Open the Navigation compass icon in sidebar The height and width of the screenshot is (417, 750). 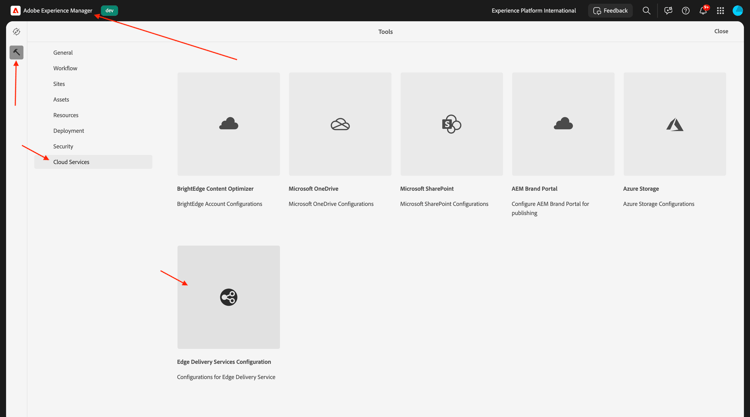point(16,32)
